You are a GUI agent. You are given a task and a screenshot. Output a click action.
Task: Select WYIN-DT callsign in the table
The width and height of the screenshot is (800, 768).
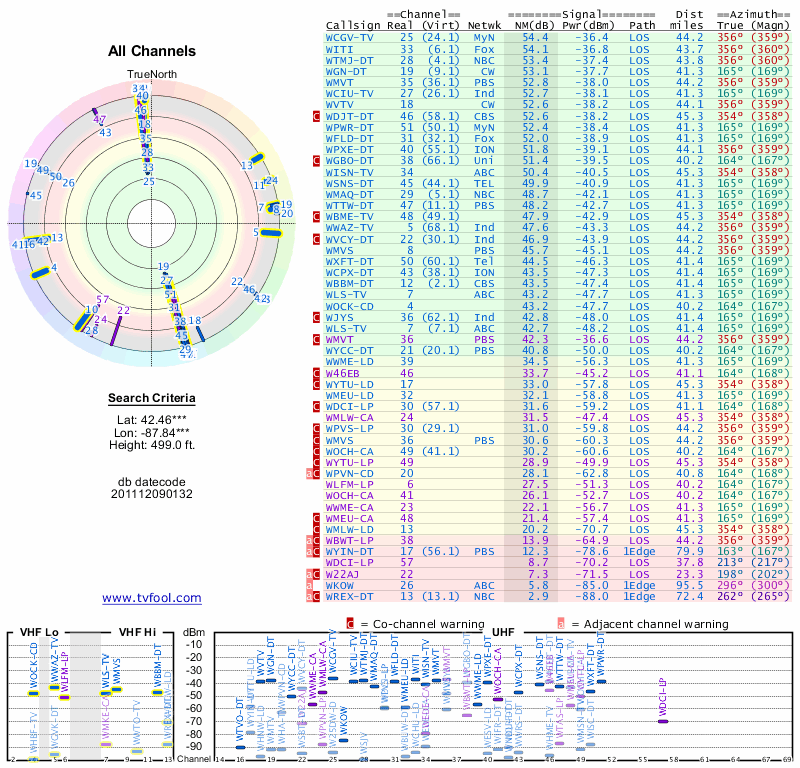coord(349,552)
